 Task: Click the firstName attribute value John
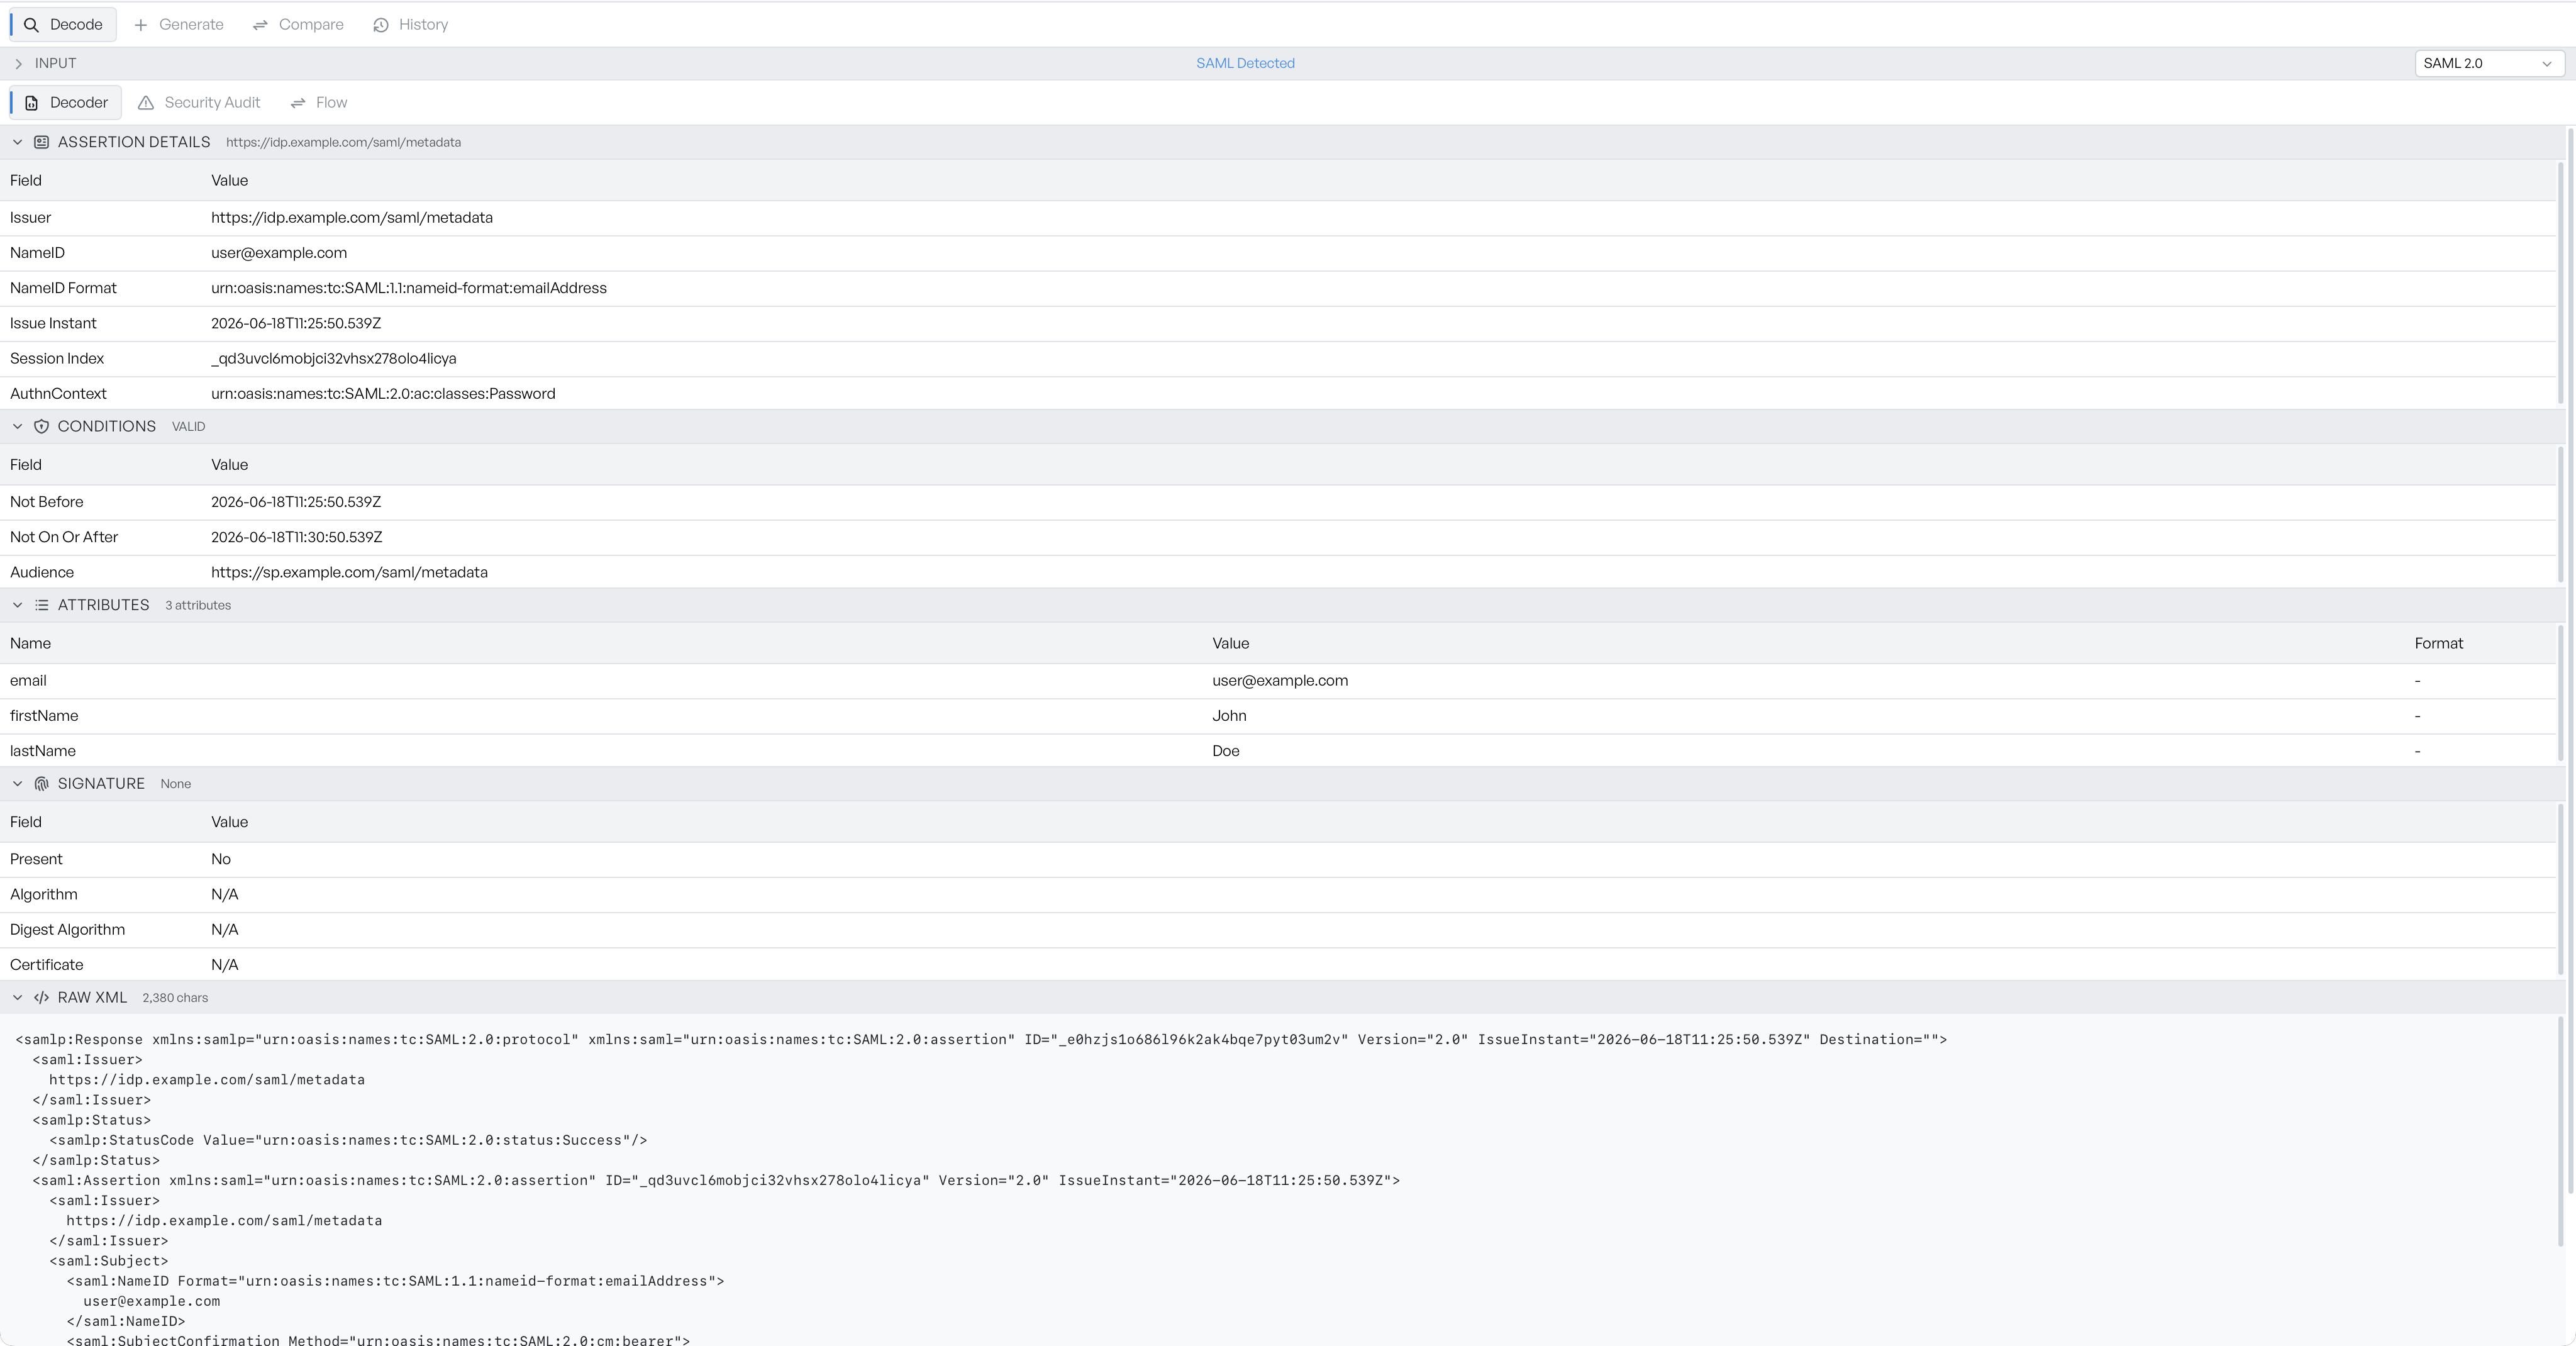(x=1229, y=716)
